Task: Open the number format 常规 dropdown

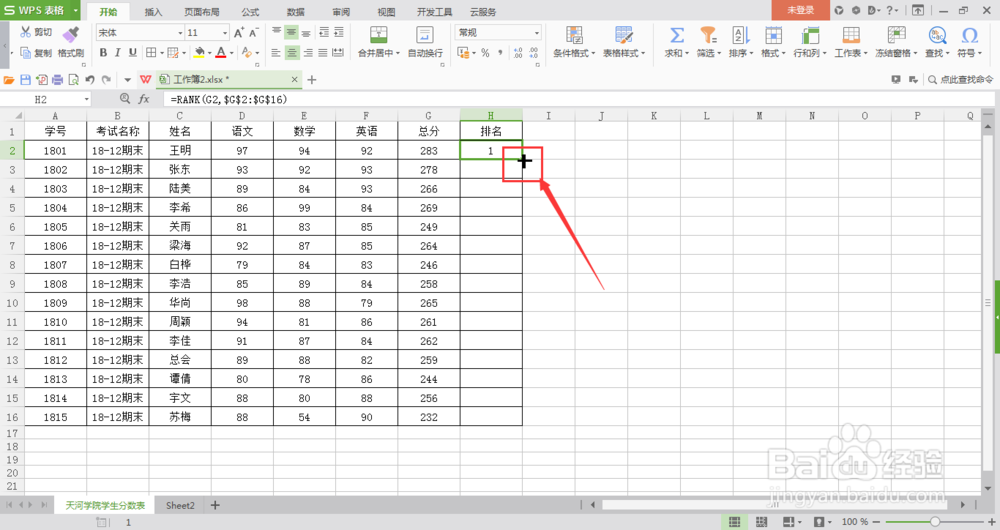Action: (537, 33)
